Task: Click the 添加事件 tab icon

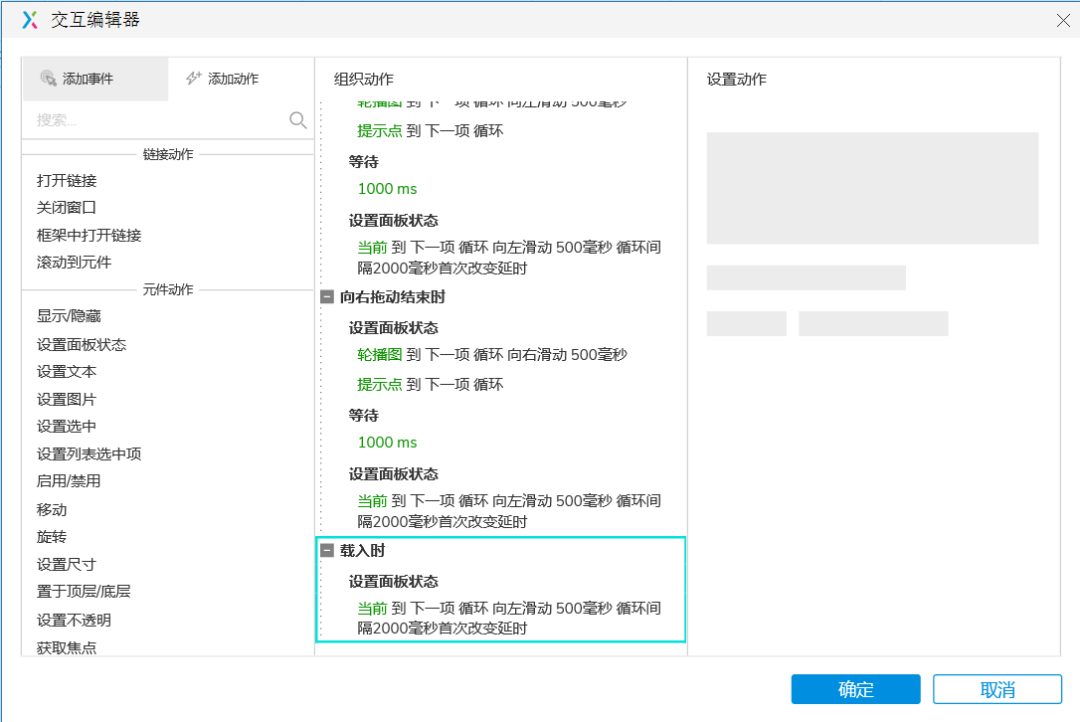Action: coord(48,79)
